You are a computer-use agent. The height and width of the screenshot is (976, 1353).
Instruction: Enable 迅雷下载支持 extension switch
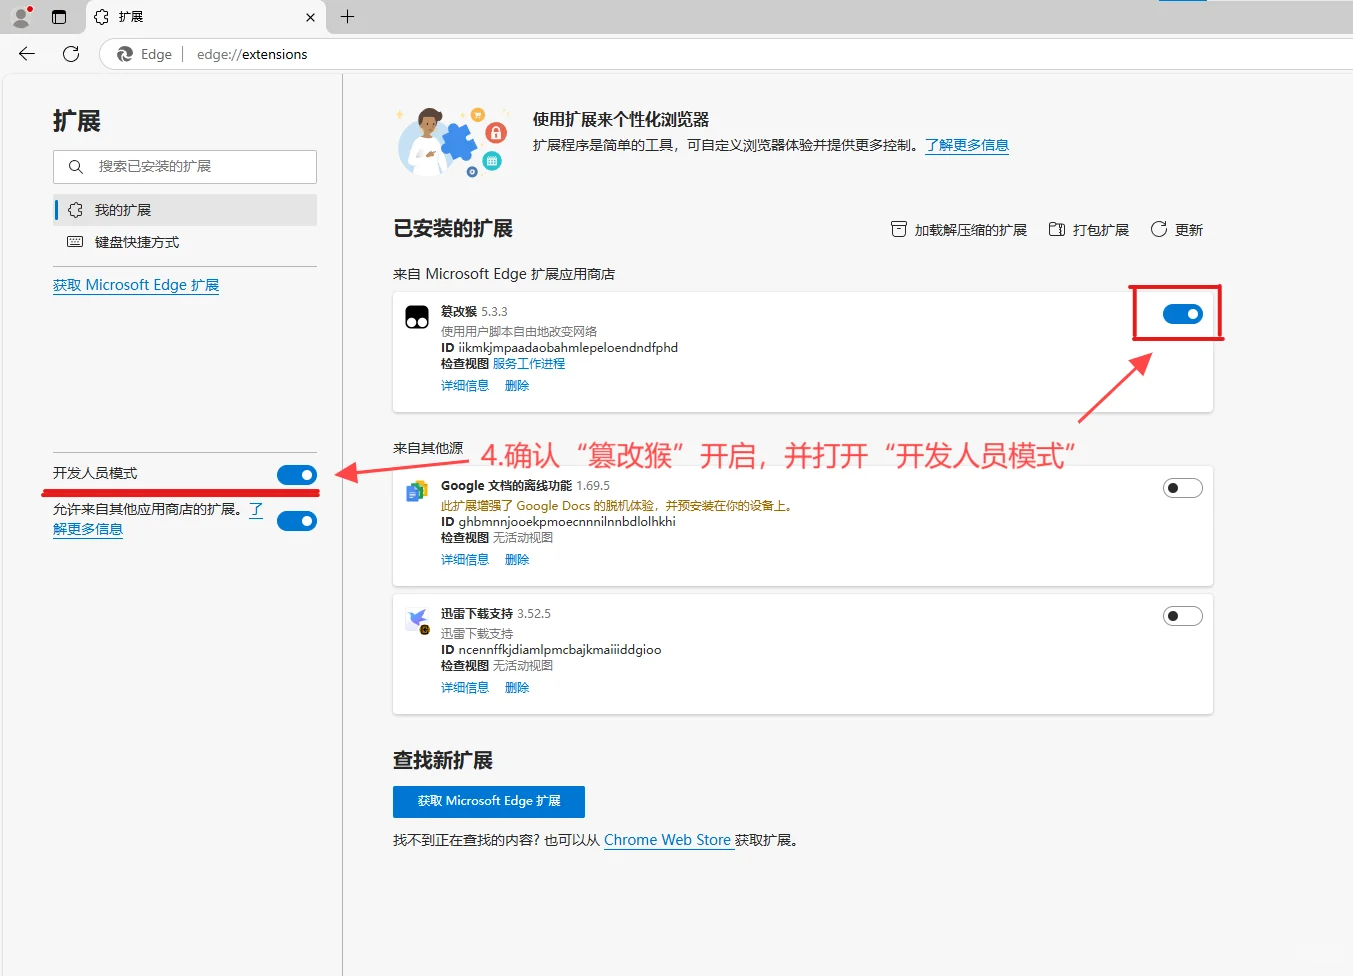pyautogui.click(x=1183, y=616)
